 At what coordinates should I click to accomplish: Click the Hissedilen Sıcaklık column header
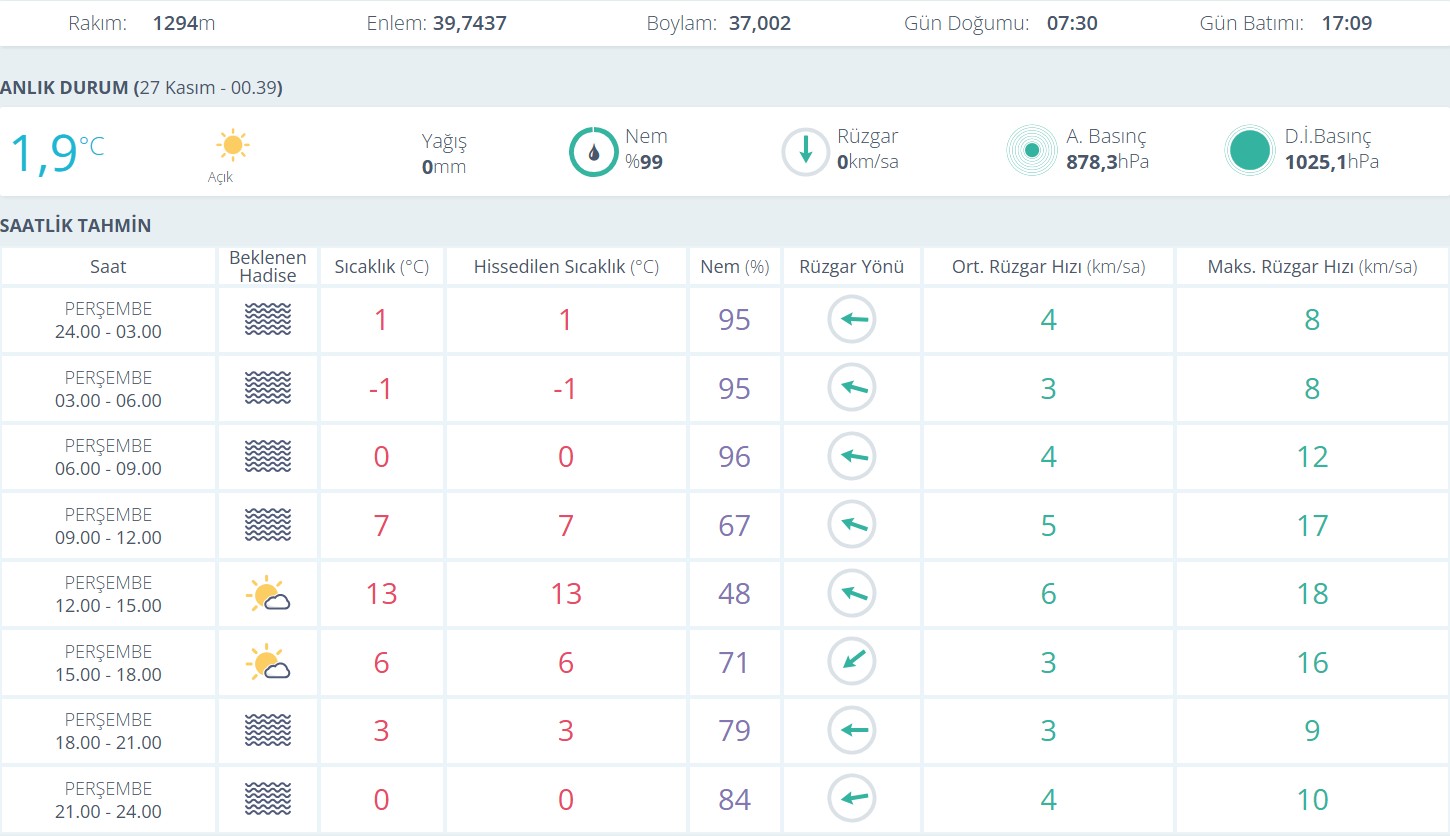(x=566, y=267)
